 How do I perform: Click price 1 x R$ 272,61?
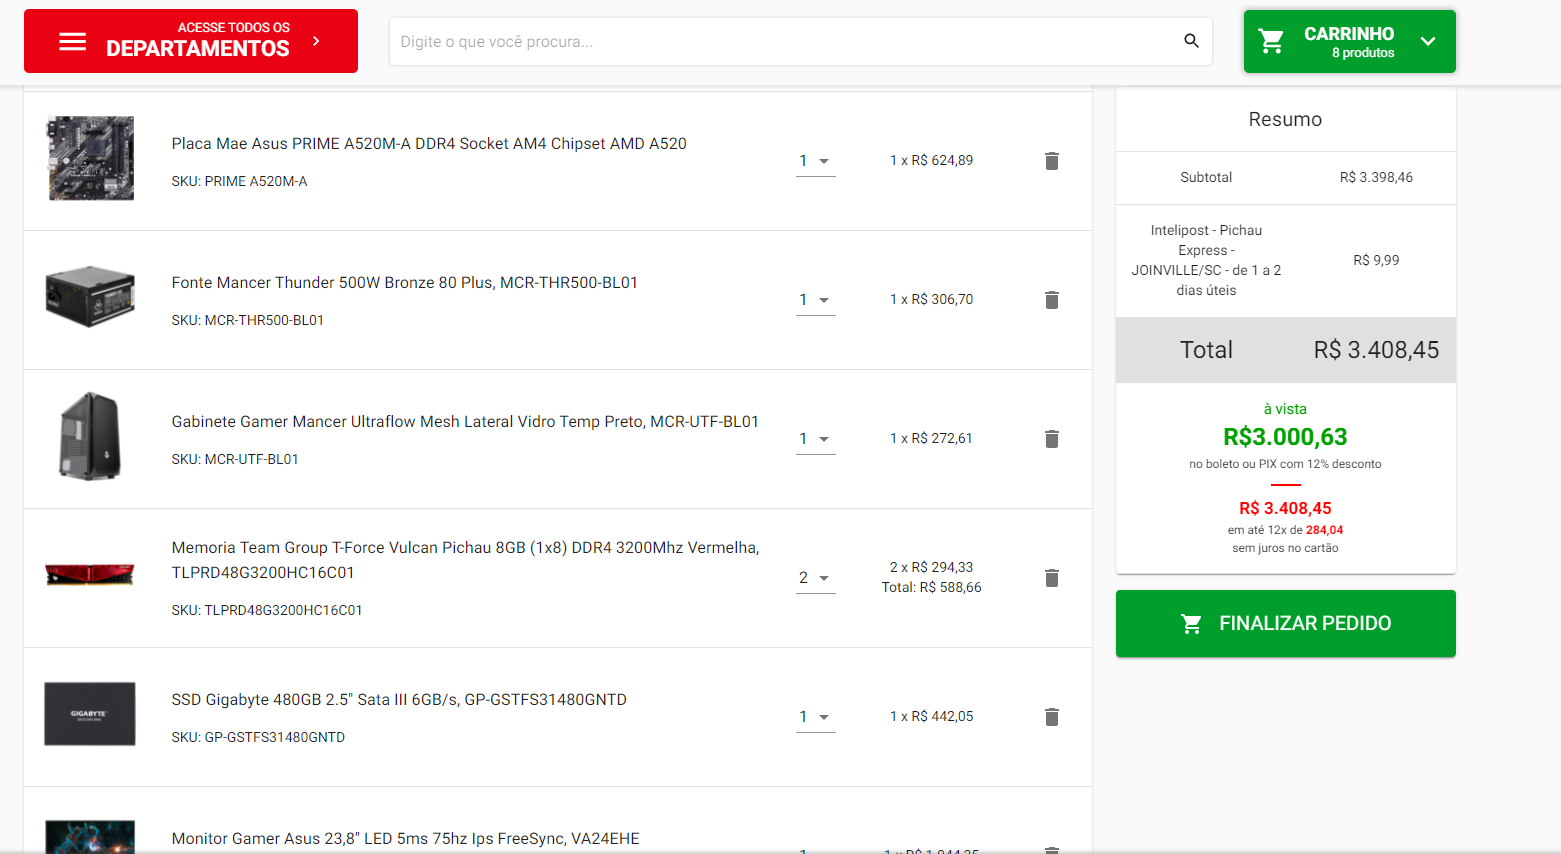point(931,439)
